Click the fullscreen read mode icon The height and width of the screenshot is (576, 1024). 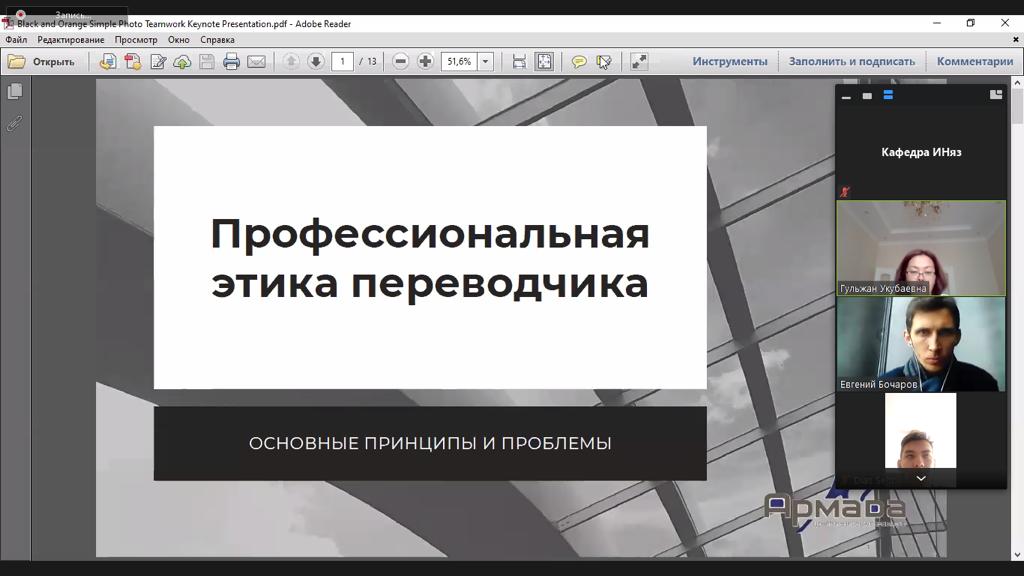coord(639,61)
